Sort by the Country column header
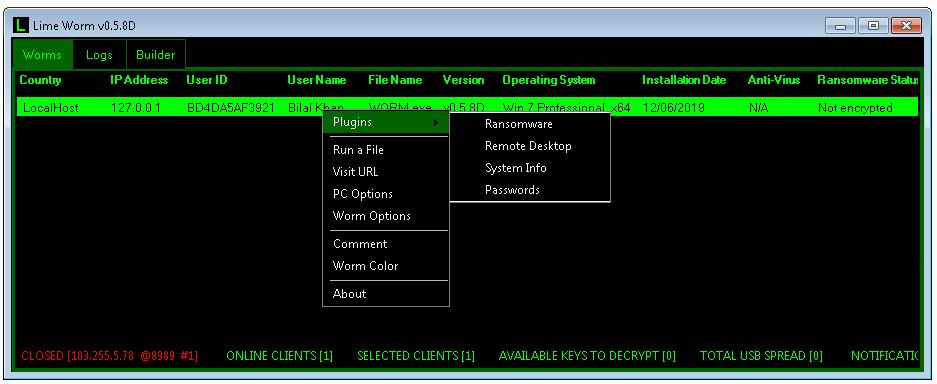 coord(41,80)
